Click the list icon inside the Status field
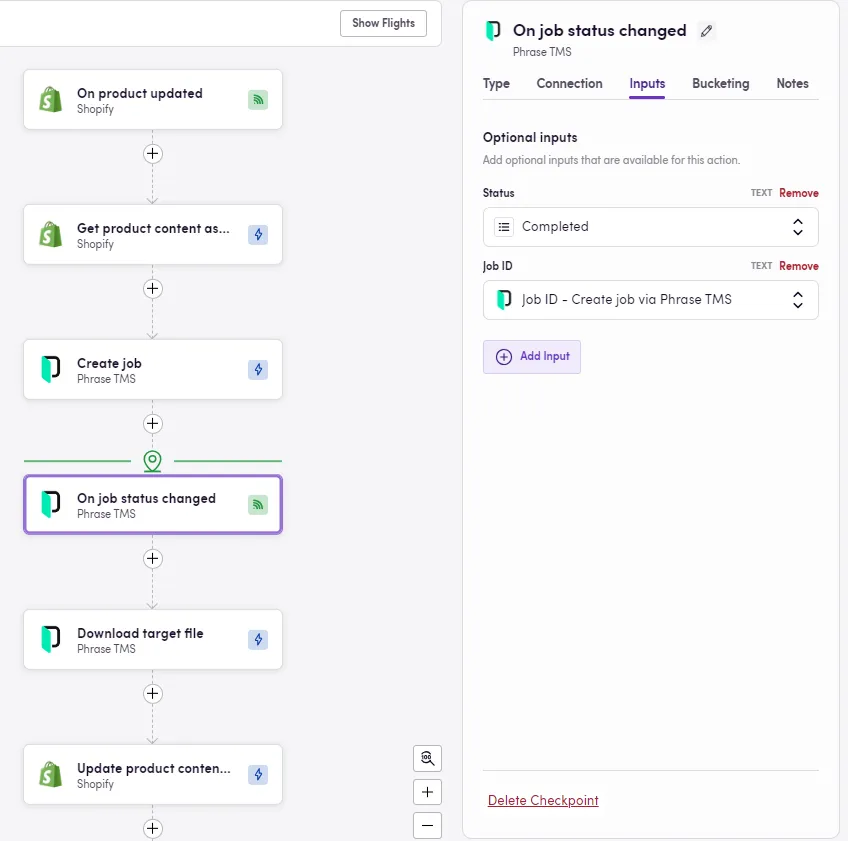This screenshot has height=841, width=848. [x=505, y=227]
